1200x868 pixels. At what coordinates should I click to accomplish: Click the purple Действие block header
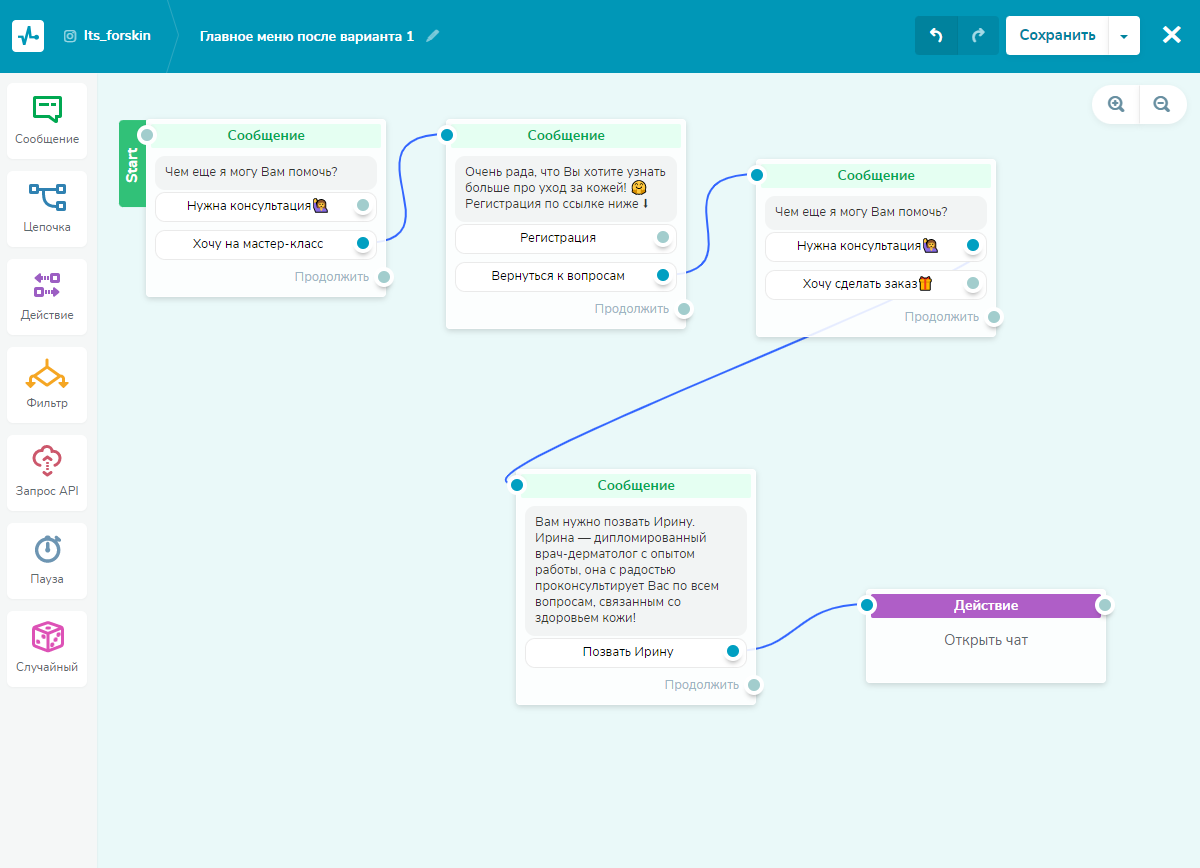coord(986,605)
